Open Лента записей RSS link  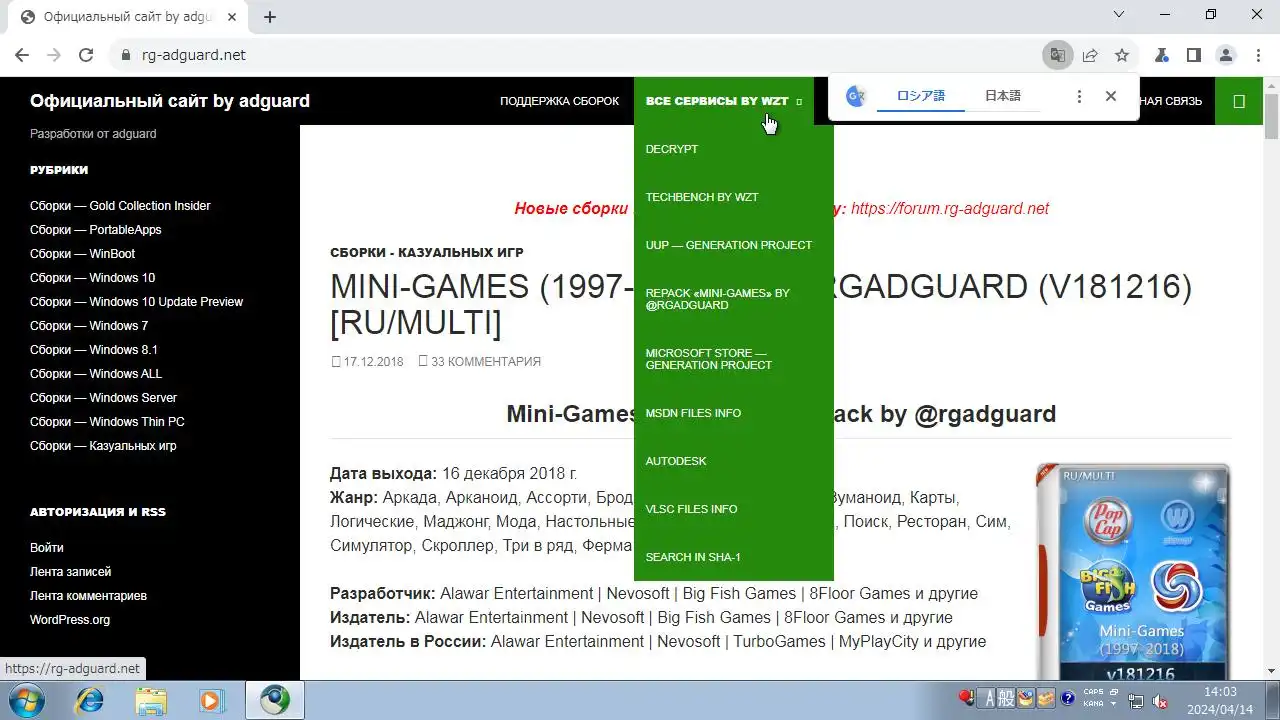(70, 572)
